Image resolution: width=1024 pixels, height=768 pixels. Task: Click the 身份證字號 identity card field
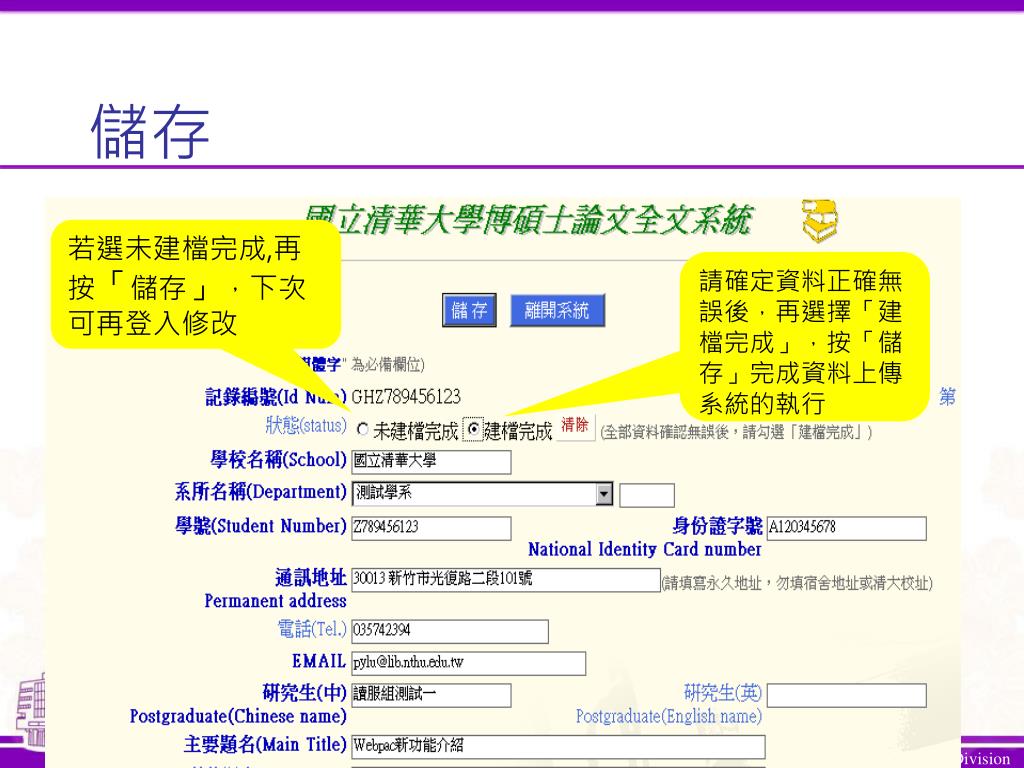coord(846,528)
